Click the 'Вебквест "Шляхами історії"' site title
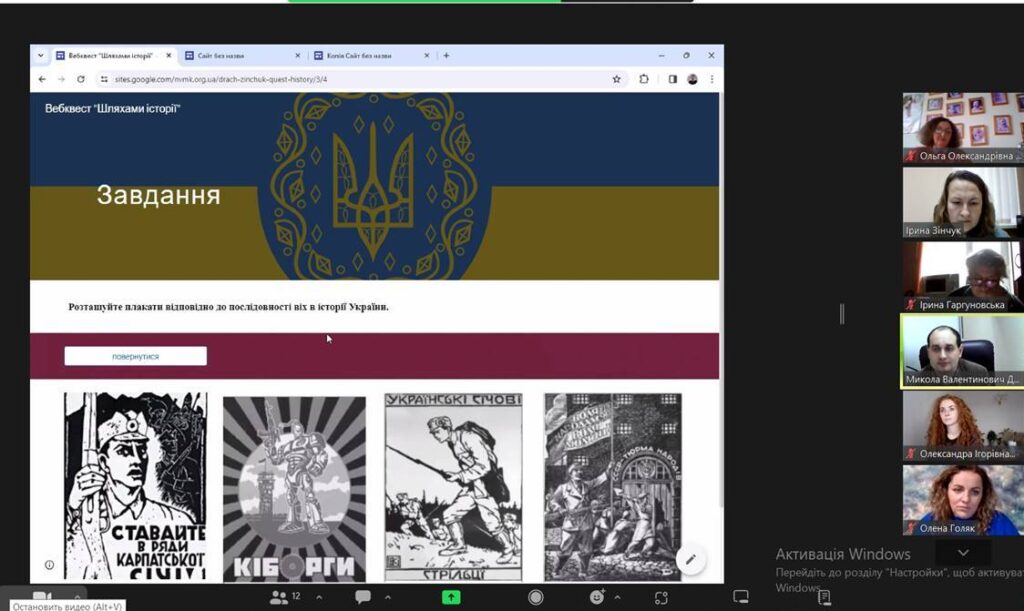The height and width of the screenshot is (611, 1024). (113, 108)
